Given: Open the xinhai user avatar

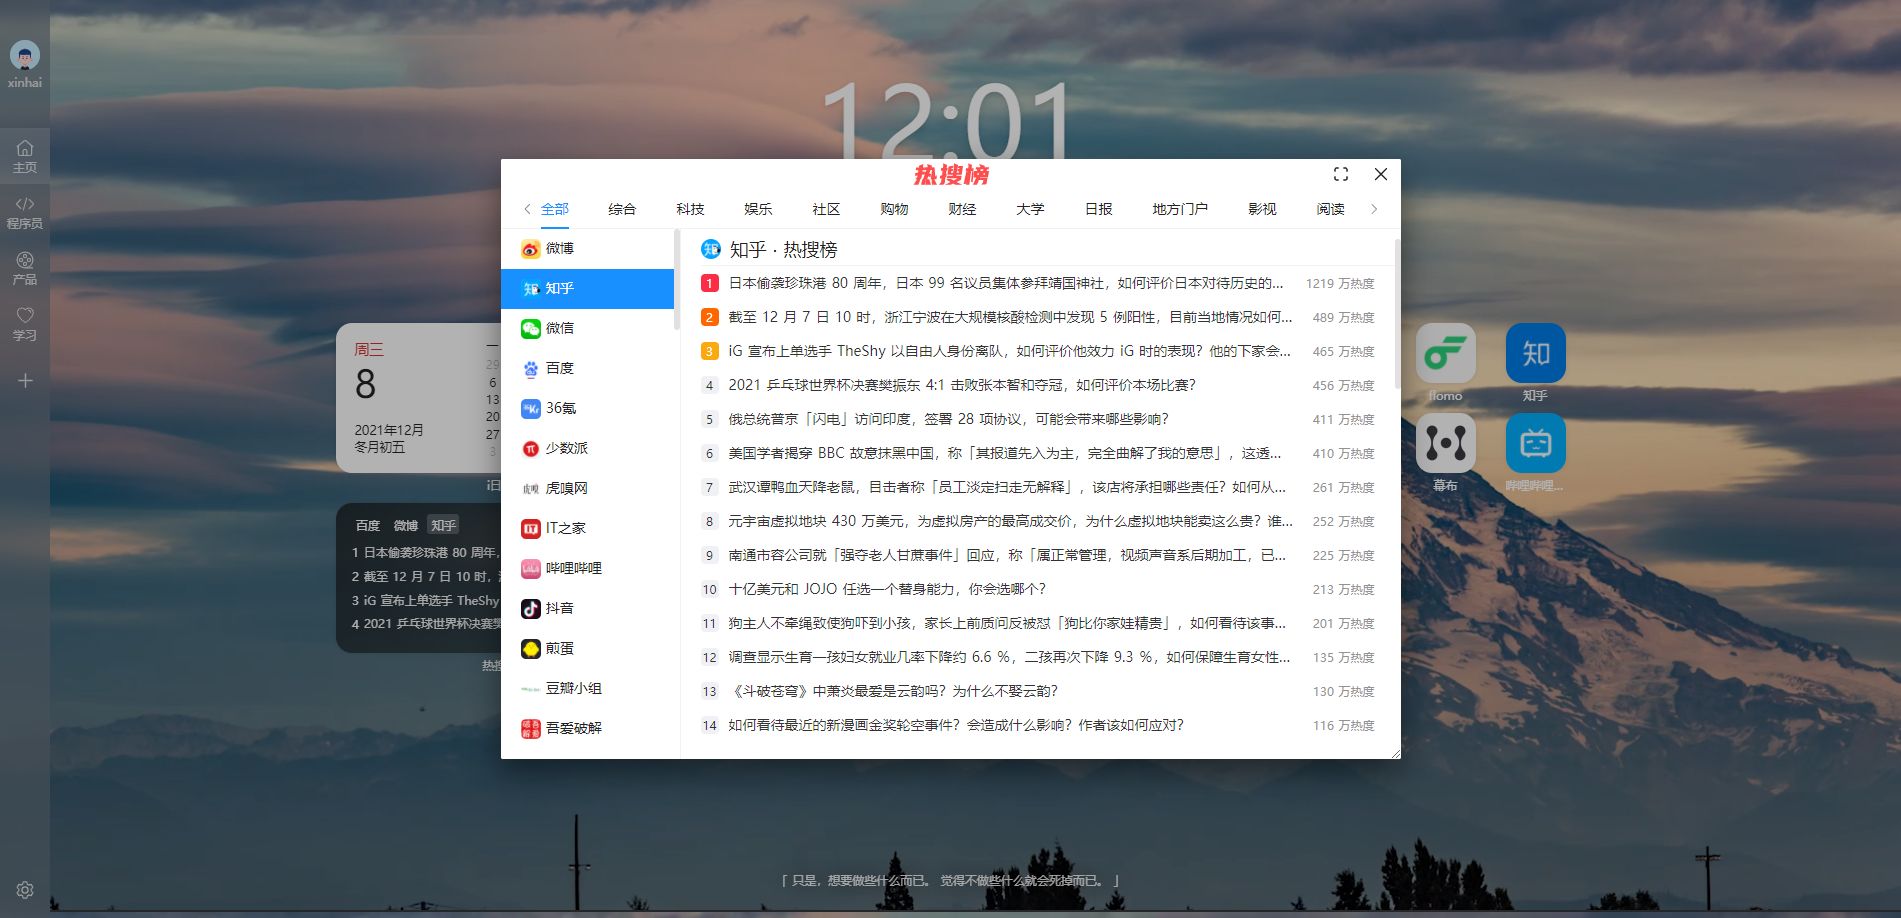Looking at the screenshot, I should [x=25, y=55].
